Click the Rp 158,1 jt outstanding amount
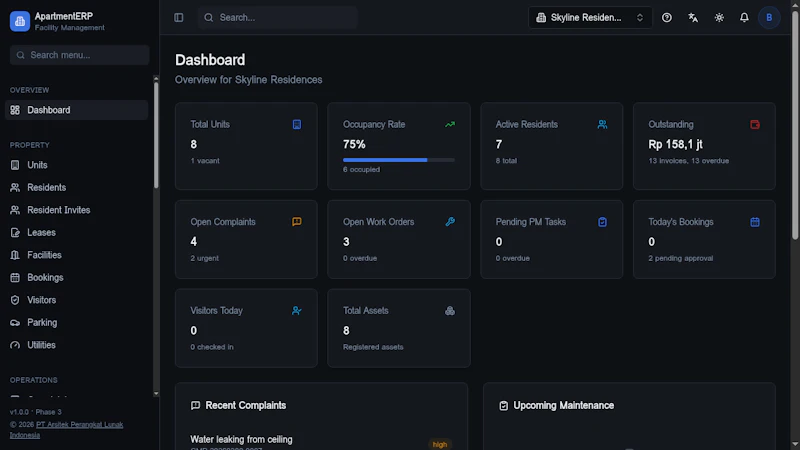Screen dimensions: 800x450 tap(675, 144)
